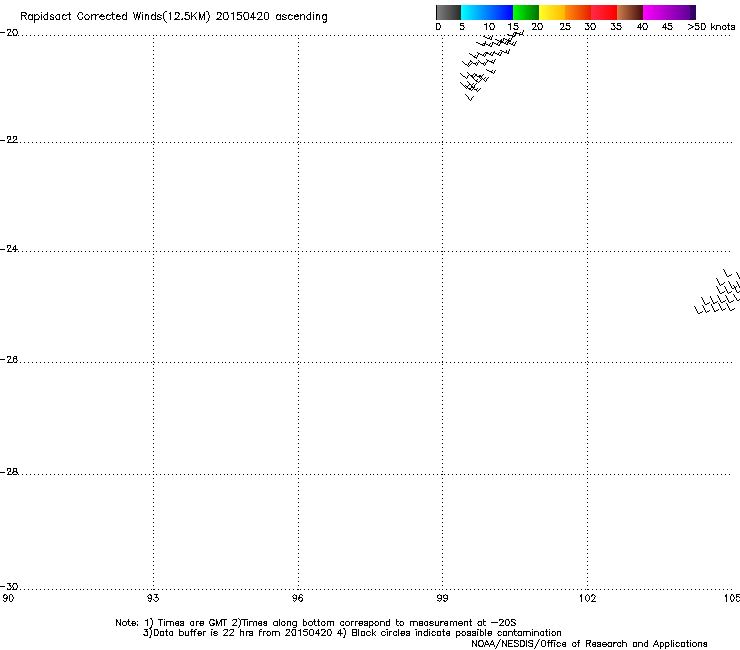This screenshot has width=740, height=650.
Task: Click the gray 0-5 knots color swatch
Action: (448, 12)
